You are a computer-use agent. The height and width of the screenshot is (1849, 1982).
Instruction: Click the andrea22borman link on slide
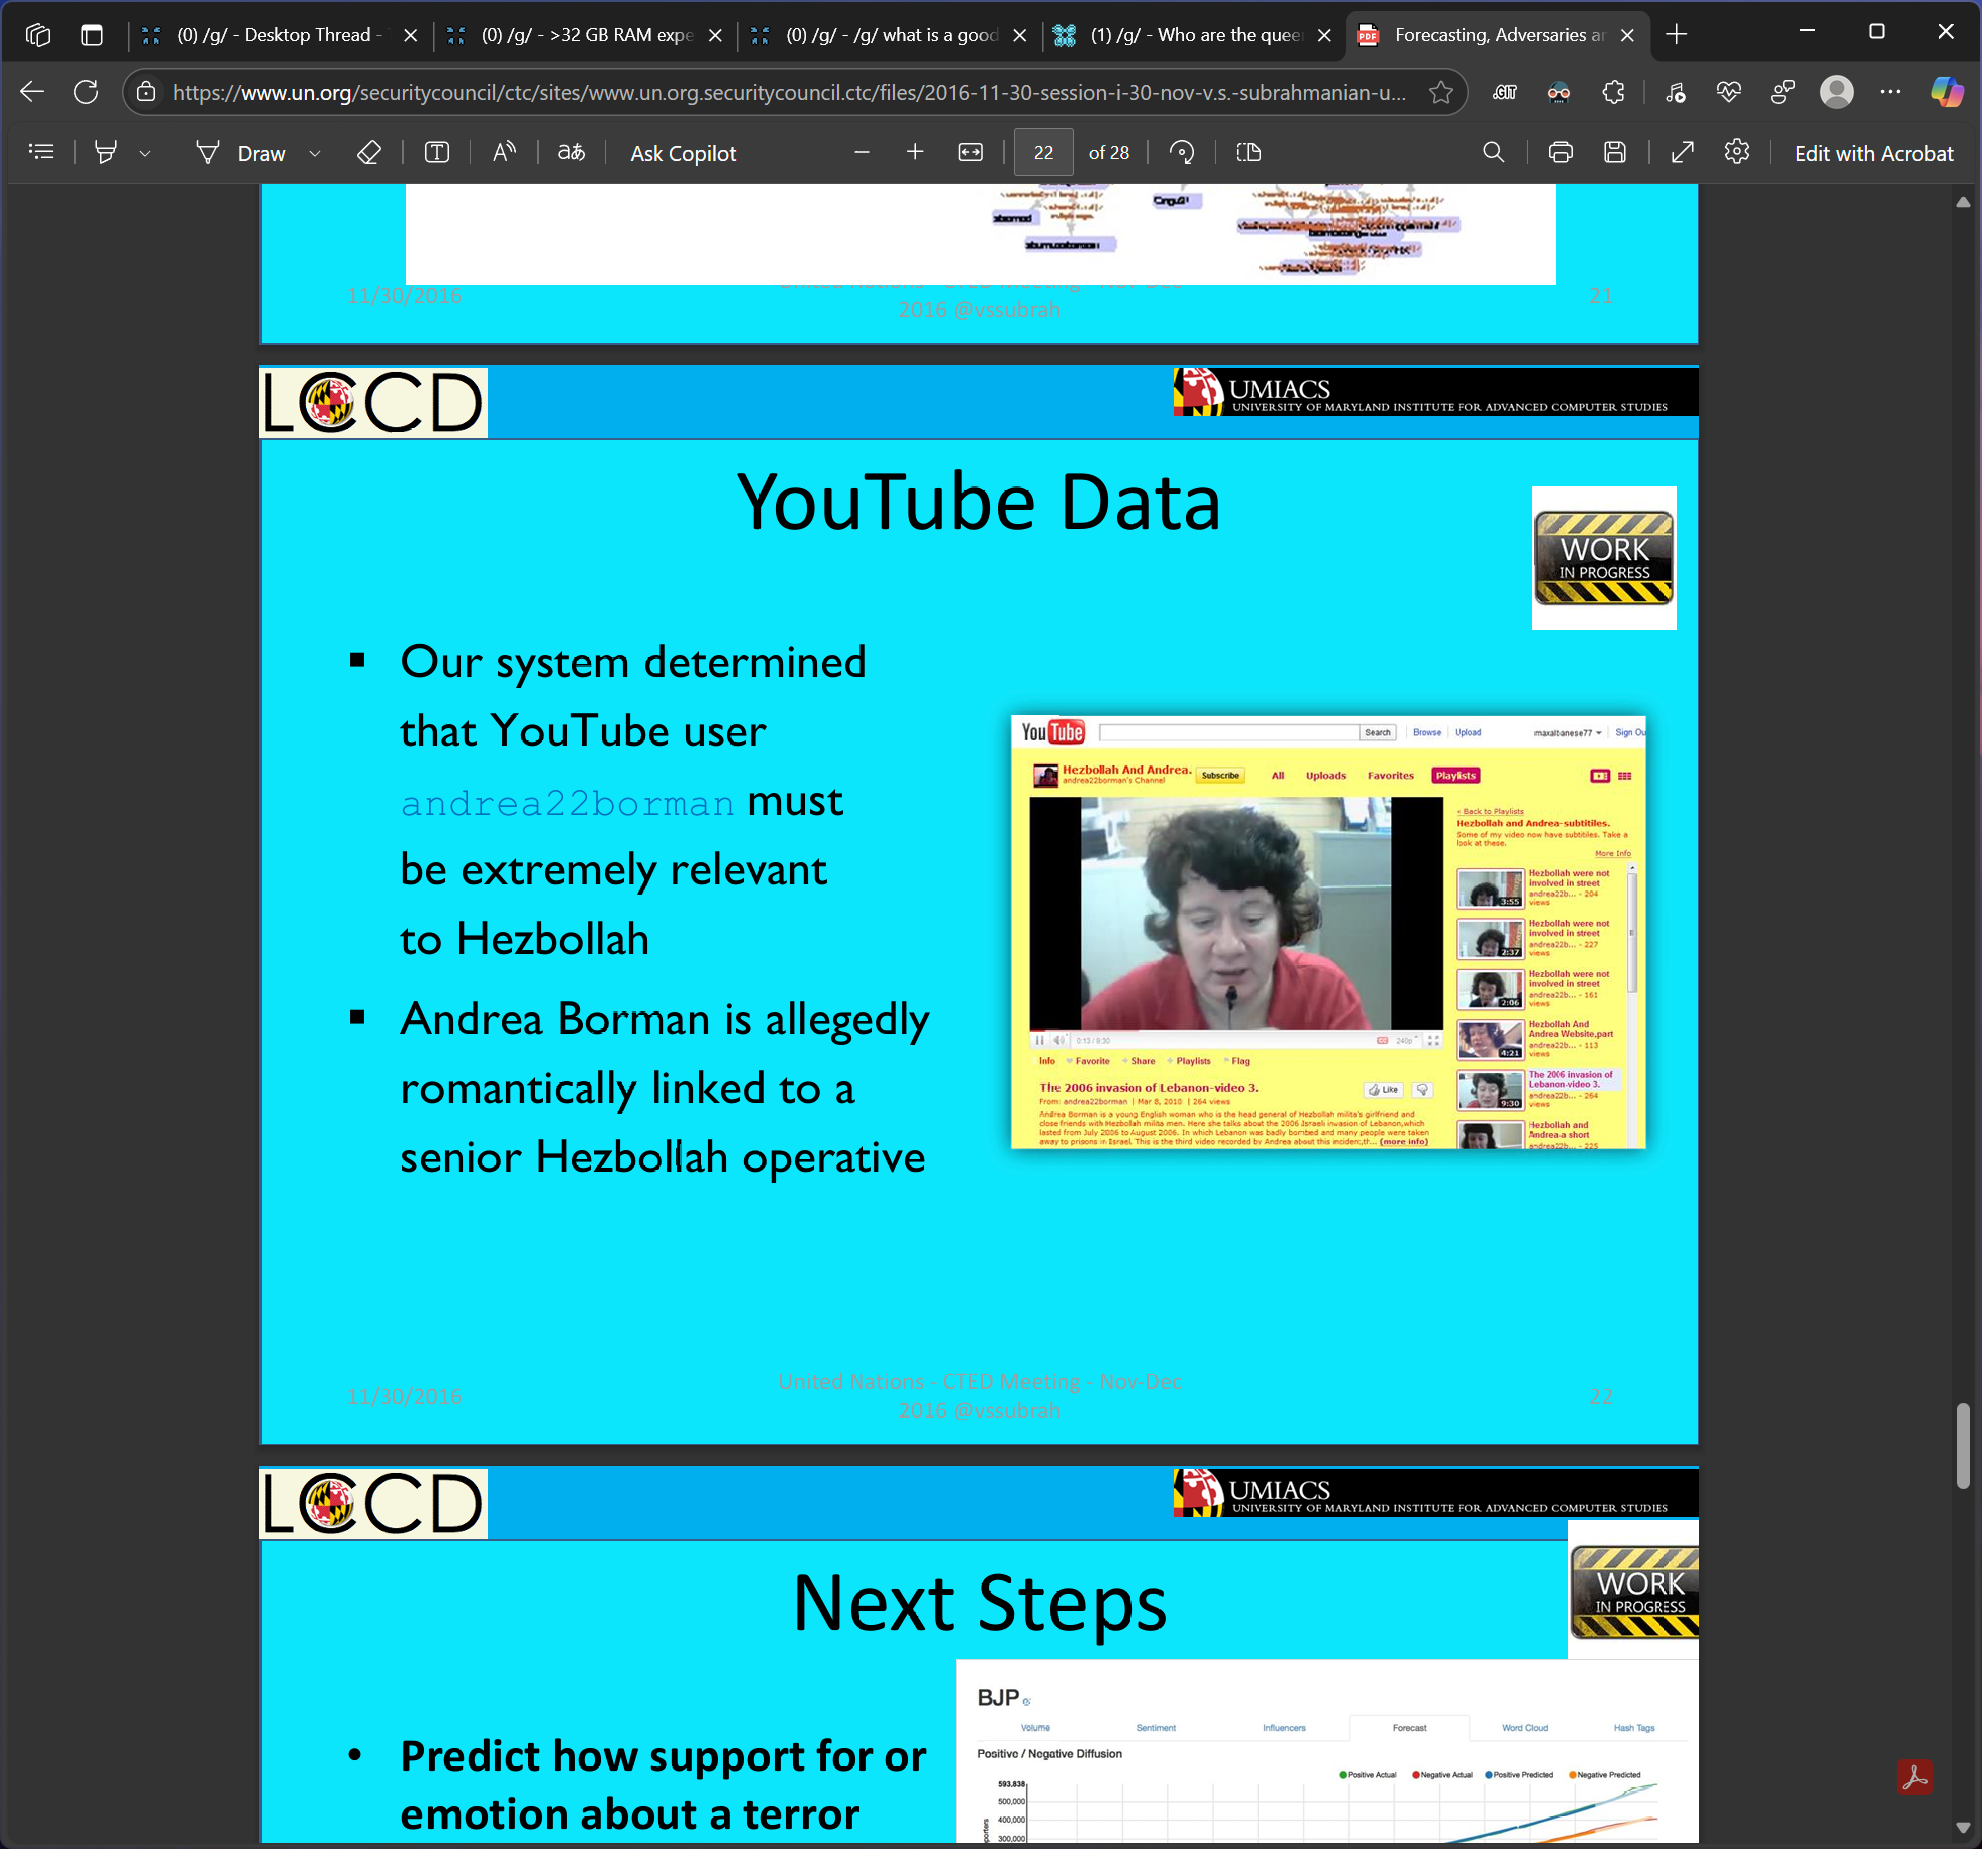click(567, 803)
